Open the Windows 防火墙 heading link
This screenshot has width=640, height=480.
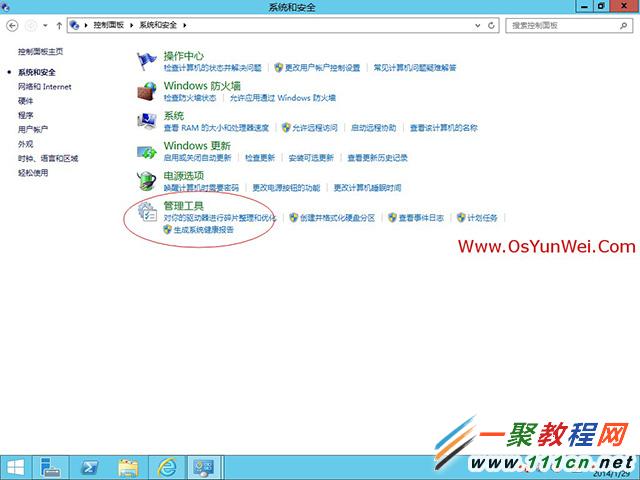[x=202, y=86]
